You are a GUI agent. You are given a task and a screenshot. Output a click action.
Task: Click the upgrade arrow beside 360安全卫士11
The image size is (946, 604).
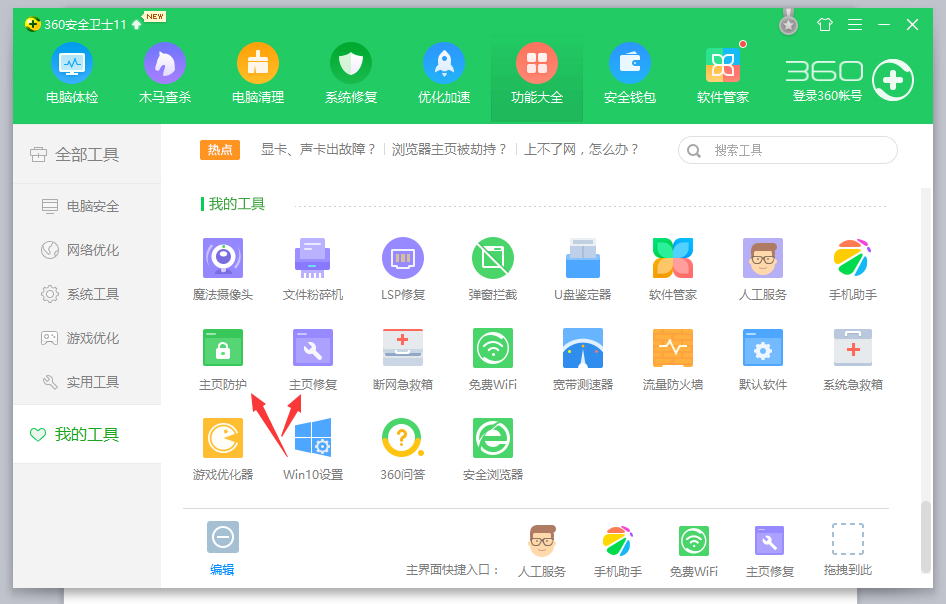coord(136,25)
